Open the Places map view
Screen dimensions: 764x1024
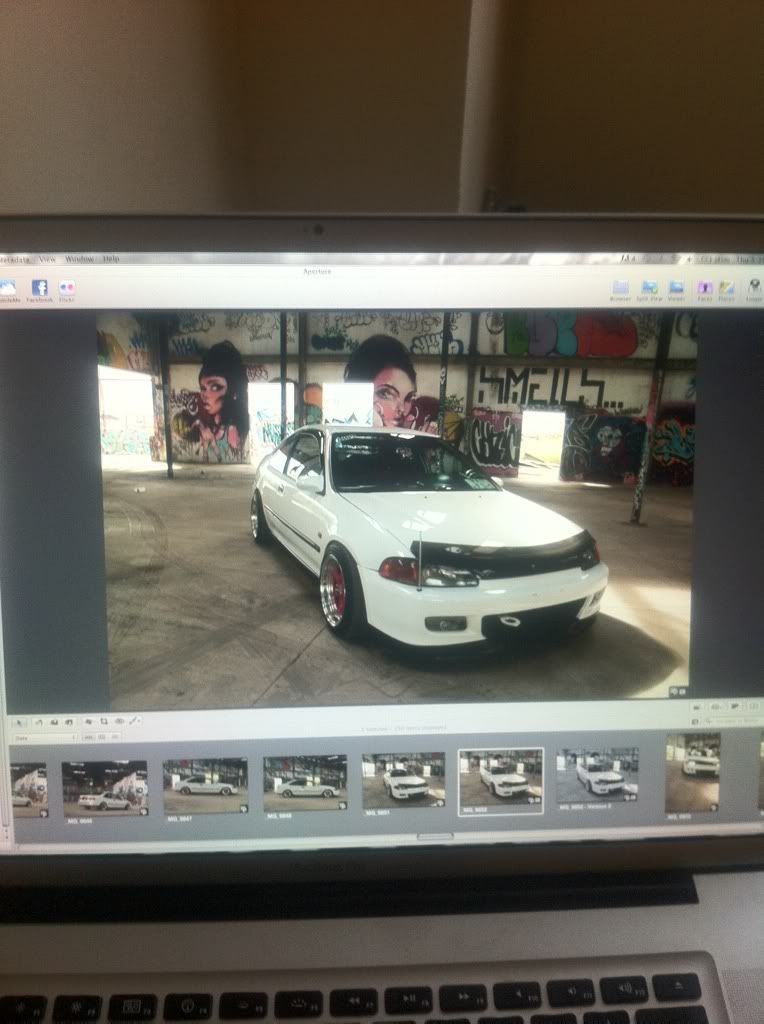[727, 289]
